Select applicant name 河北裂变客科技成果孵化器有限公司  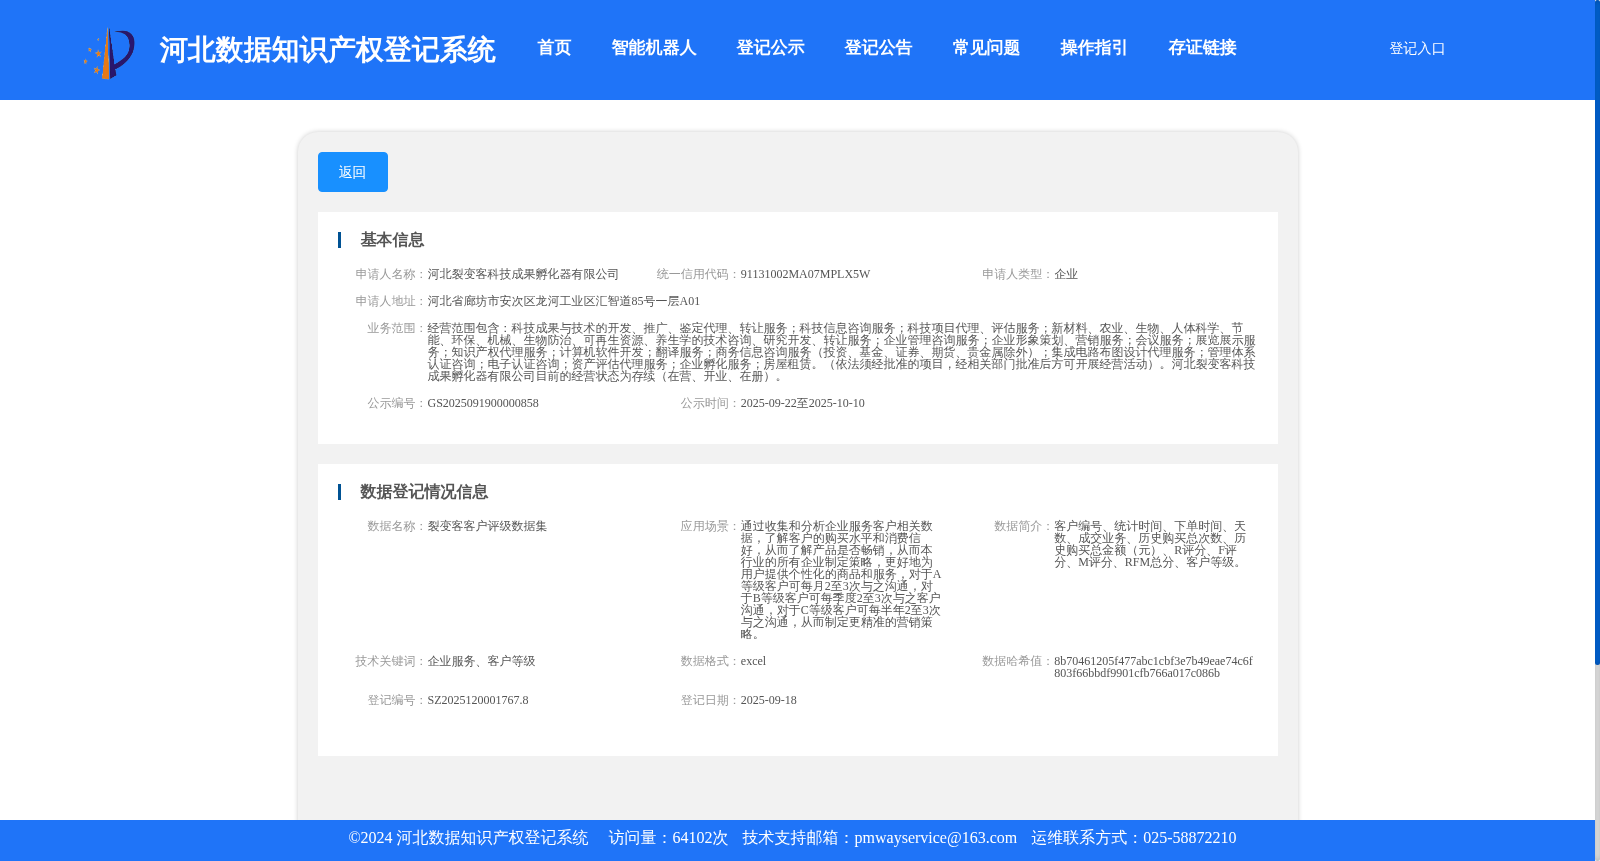click(523, 274)
